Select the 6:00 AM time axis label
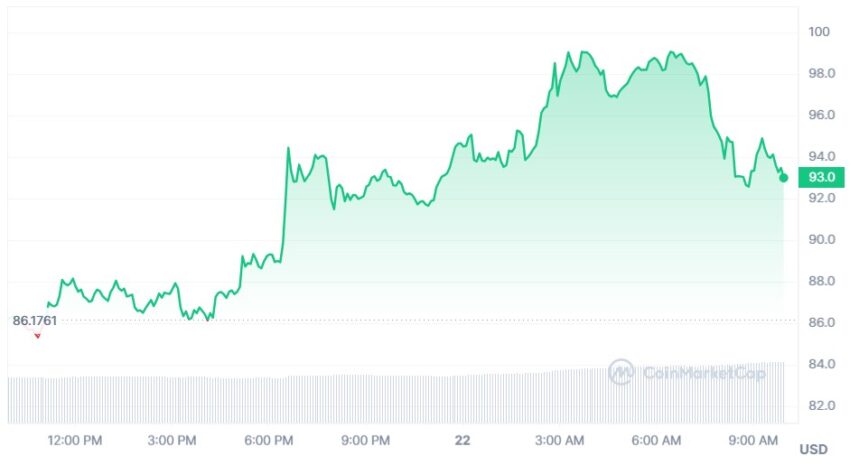The image size is (850, 465). click(x=656, y=441)
